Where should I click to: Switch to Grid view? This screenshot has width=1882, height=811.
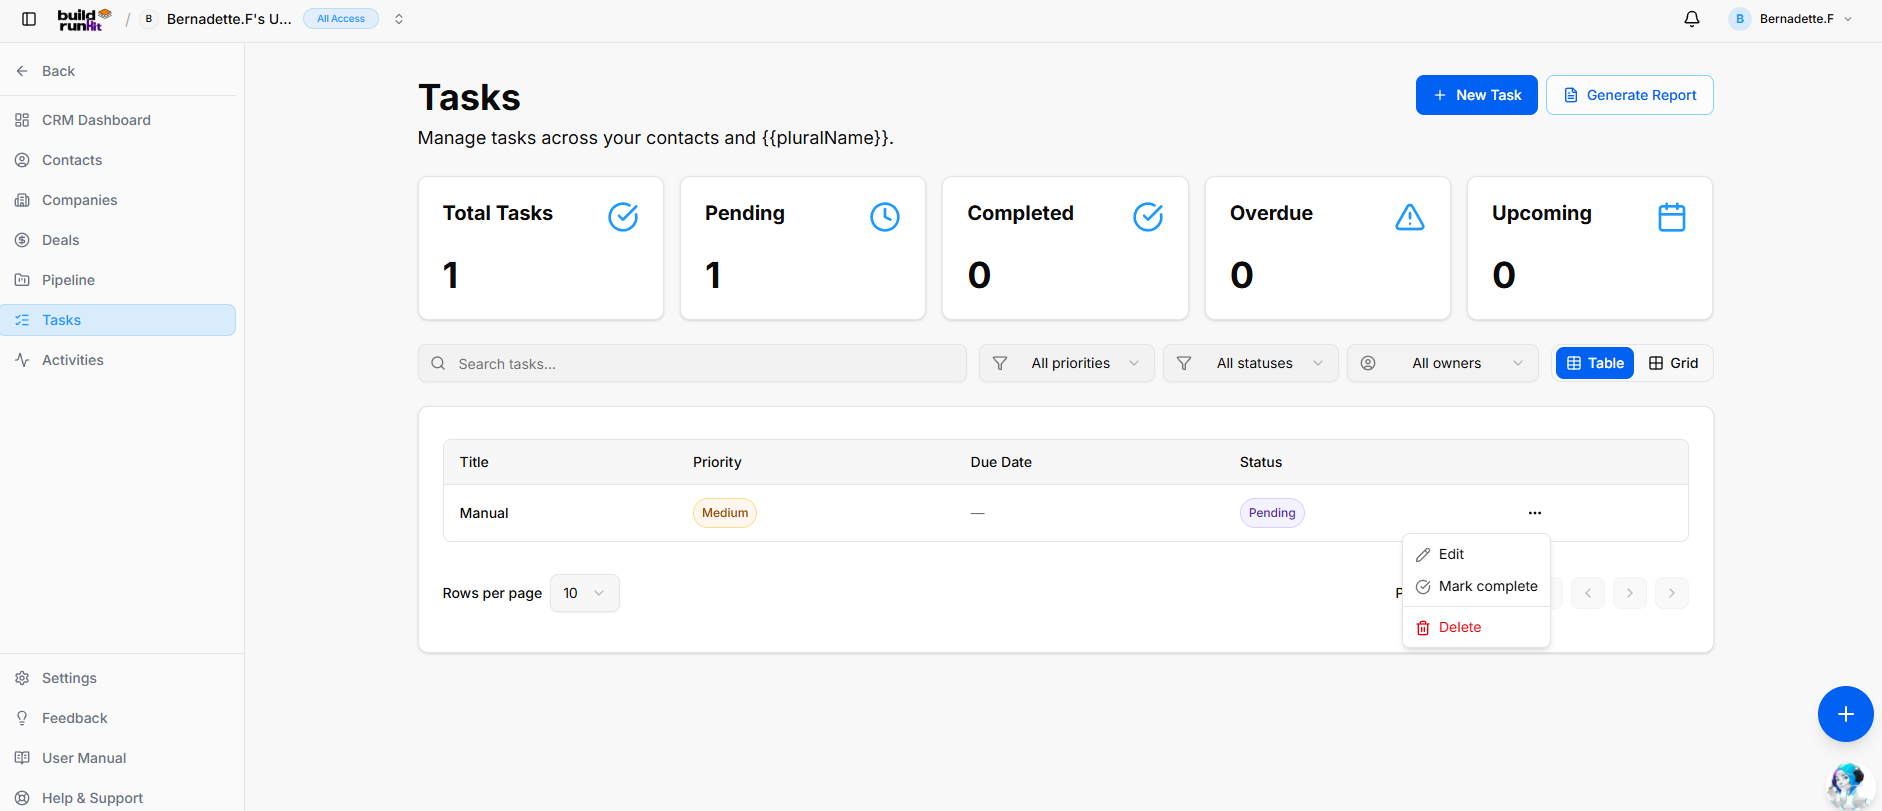1674,363
